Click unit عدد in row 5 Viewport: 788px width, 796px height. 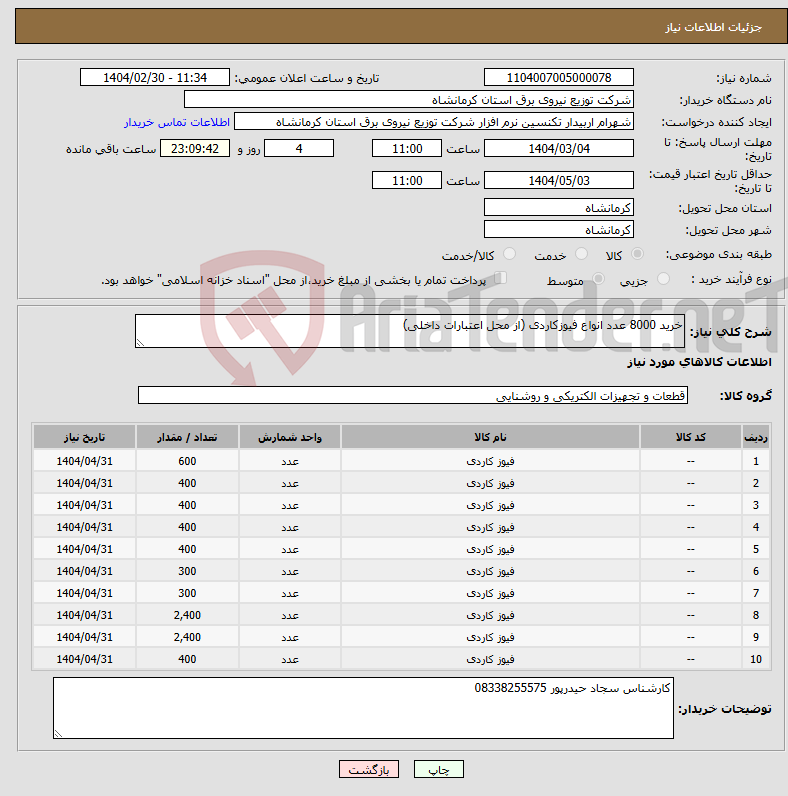[290, 549]
